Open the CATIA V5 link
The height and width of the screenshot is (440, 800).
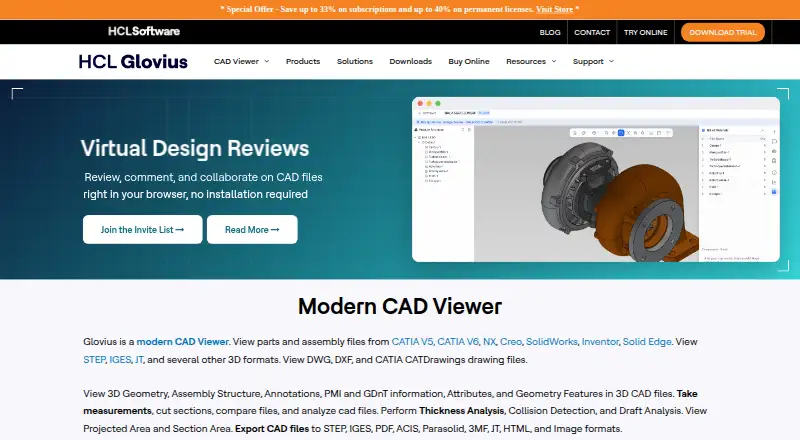pos(412,341)
